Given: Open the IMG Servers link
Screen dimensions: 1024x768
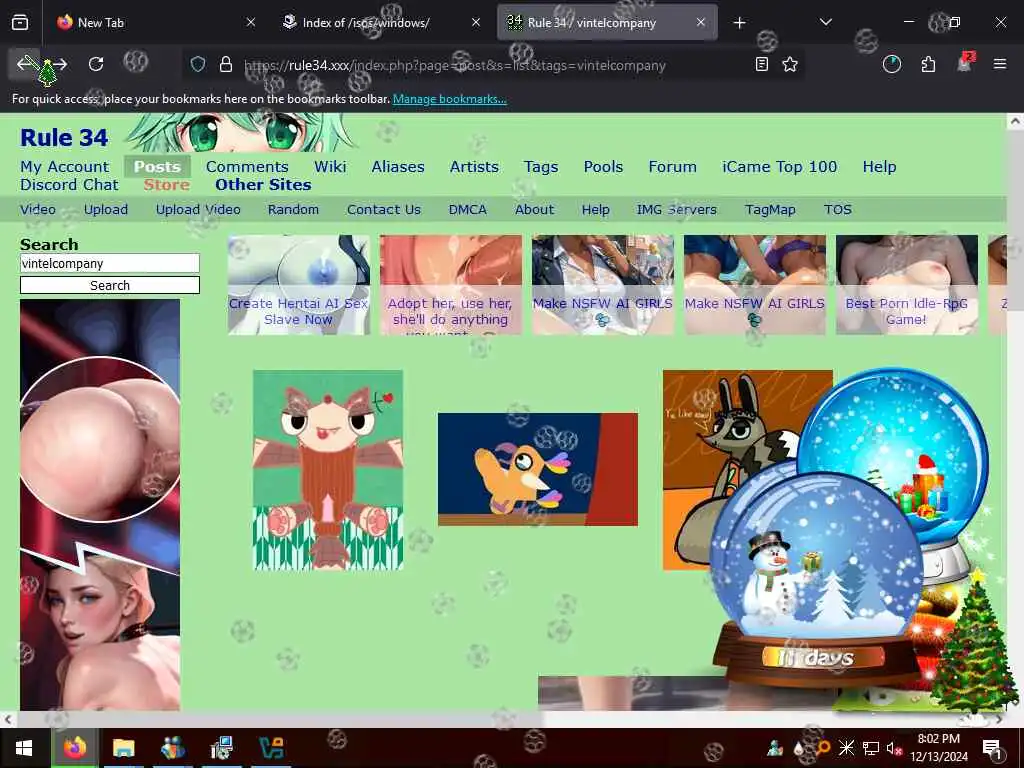Looking at the screenshot, I should (x=677, y=210).
